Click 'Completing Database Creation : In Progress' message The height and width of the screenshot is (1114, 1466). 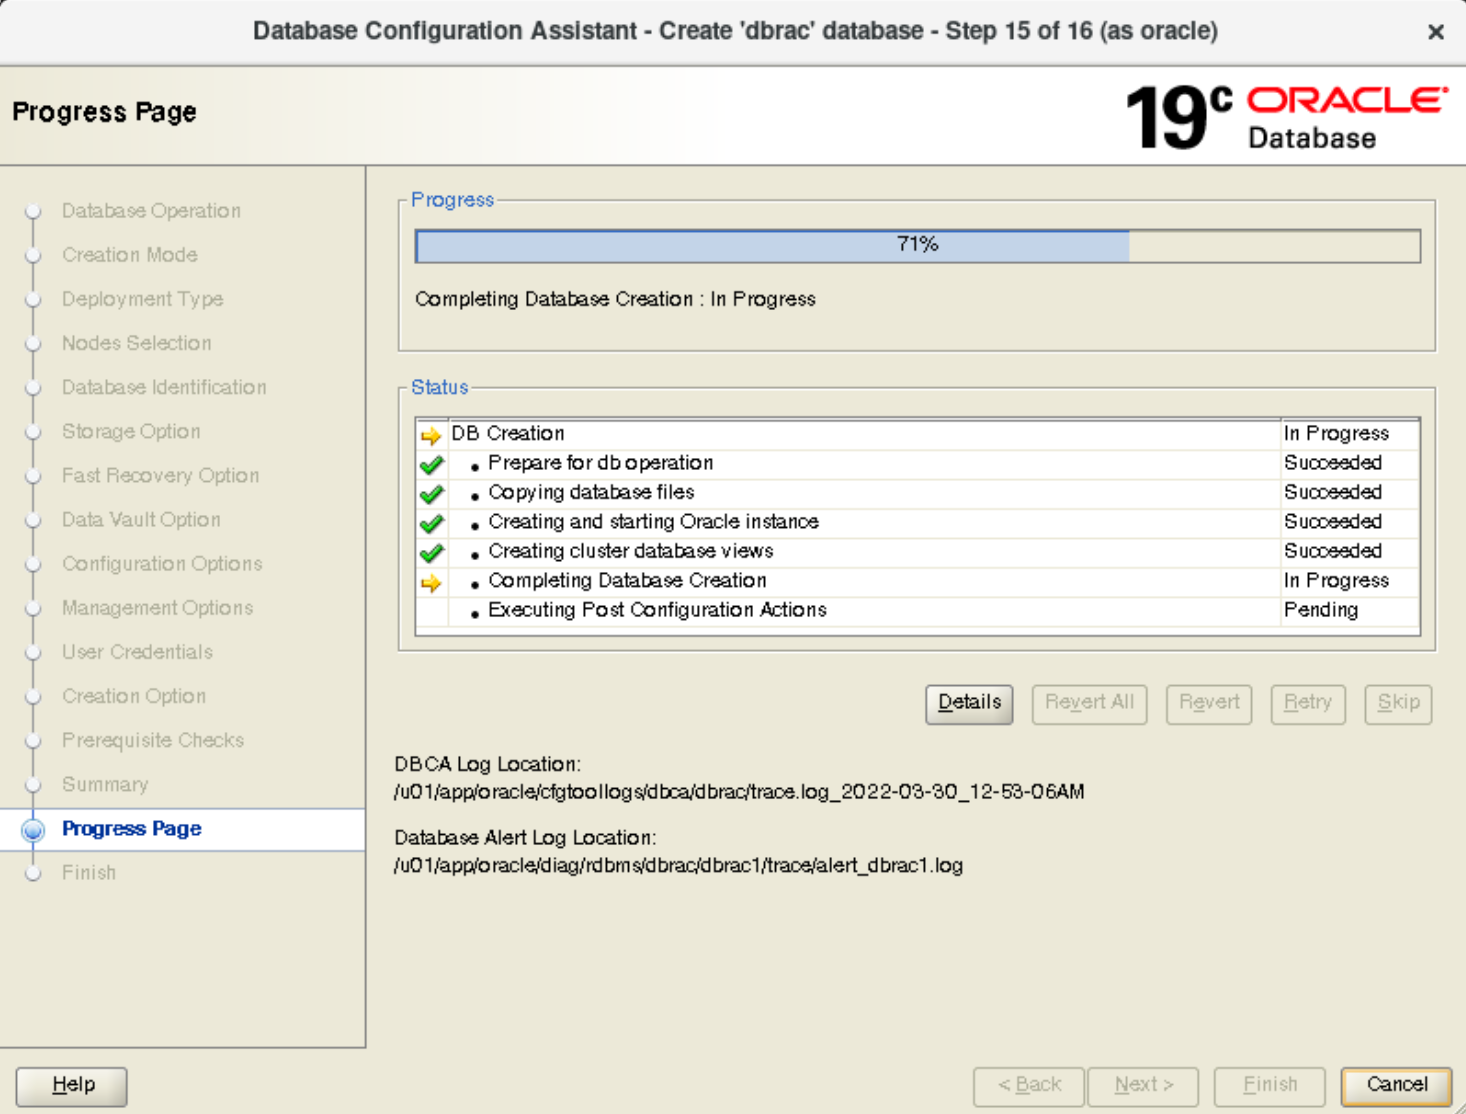coord(615,299)
